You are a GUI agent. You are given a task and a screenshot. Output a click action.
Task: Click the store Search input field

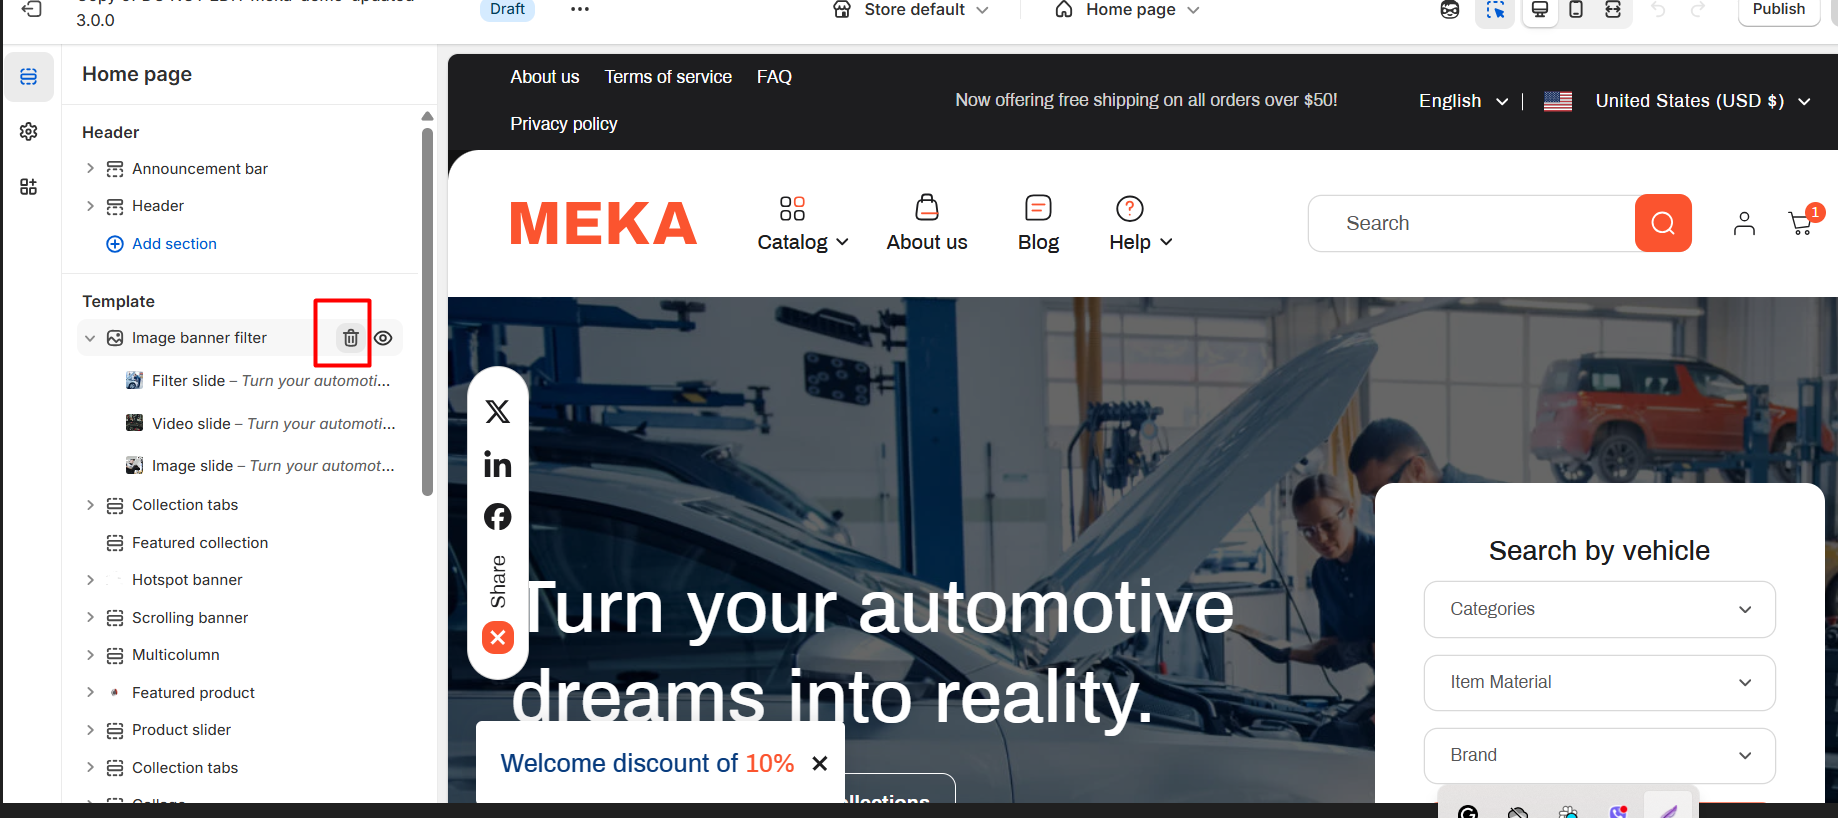1471,223
